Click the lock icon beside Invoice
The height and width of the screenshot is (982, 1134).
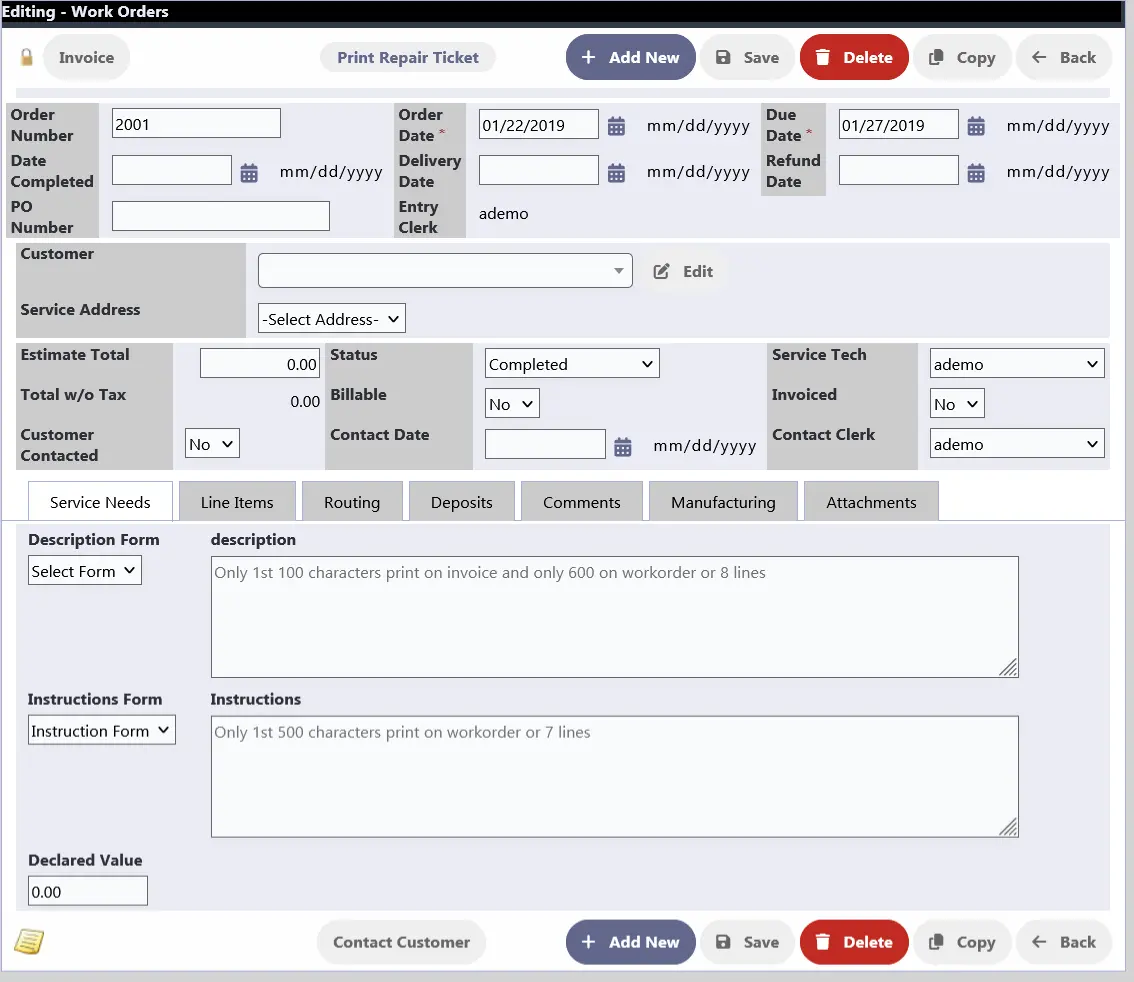pos(27,57)
